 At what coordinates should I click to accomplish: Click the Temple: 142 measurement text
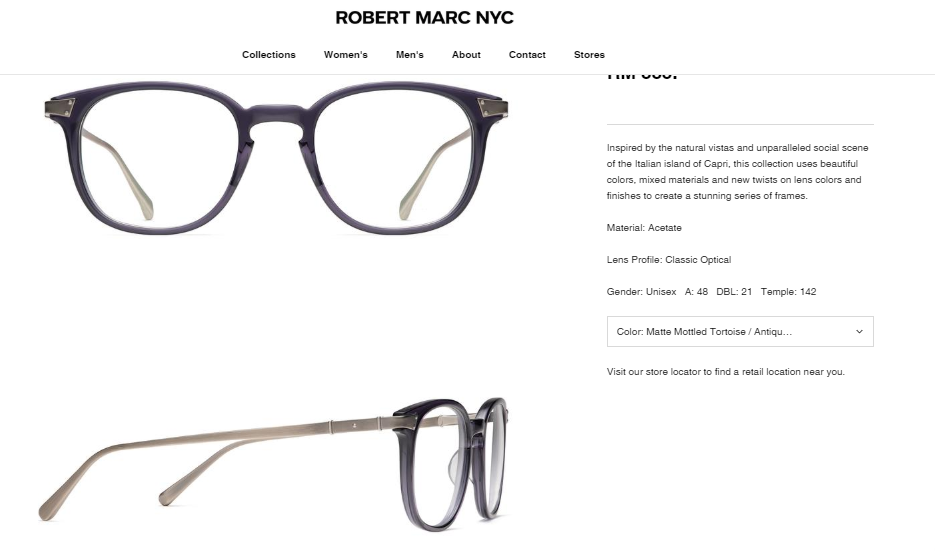788,292
